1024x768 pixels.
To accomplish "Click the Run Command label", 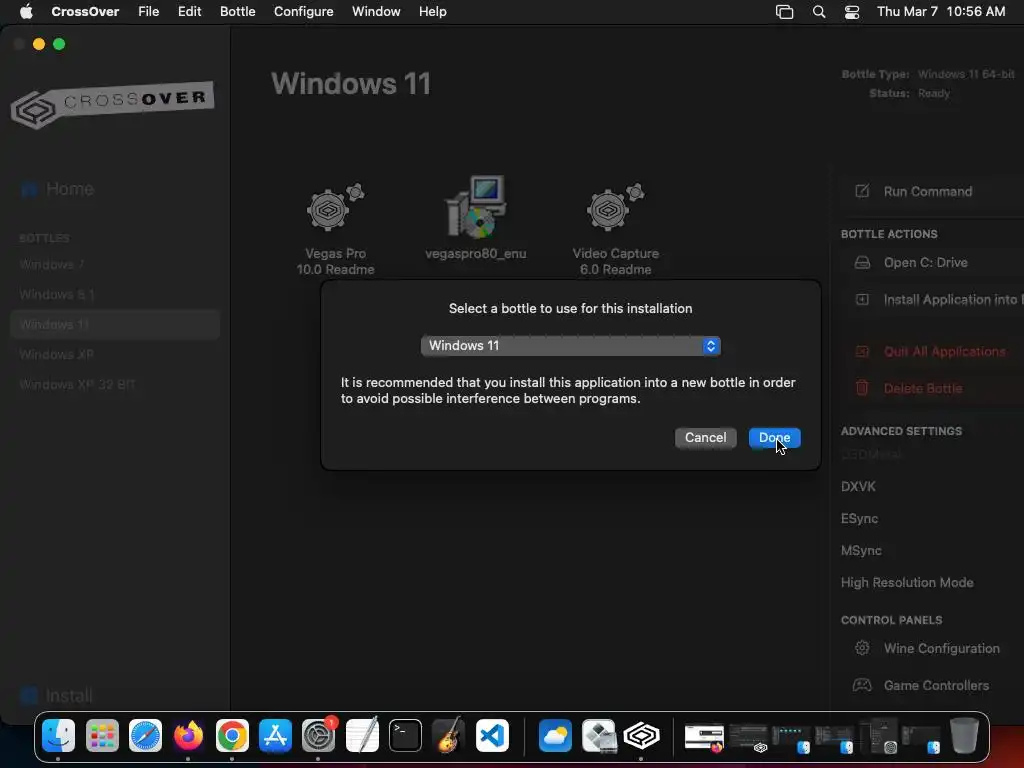I will tap(928, 191).
